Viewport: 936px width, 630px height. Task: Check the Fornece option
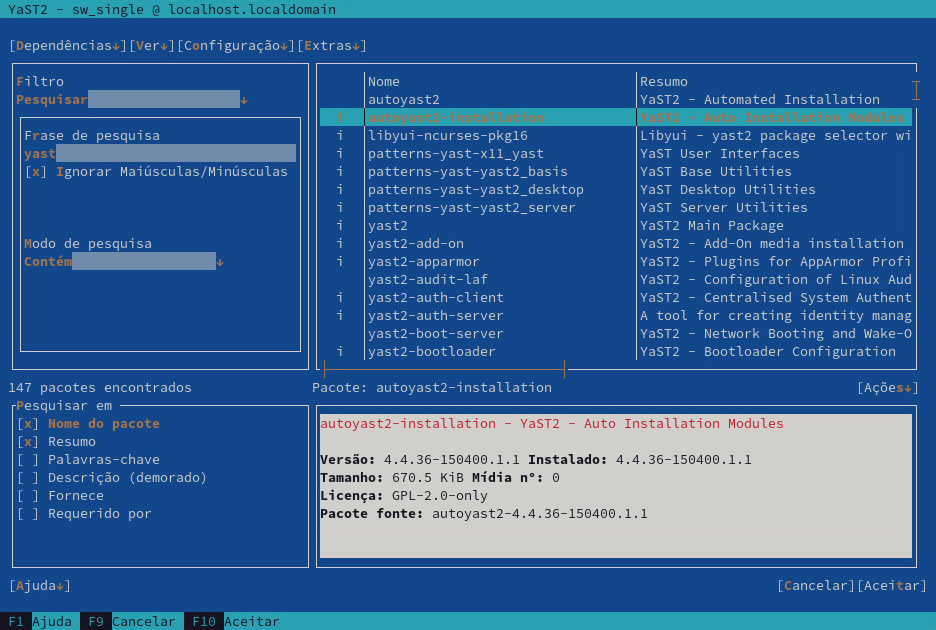tap(60, 496)
